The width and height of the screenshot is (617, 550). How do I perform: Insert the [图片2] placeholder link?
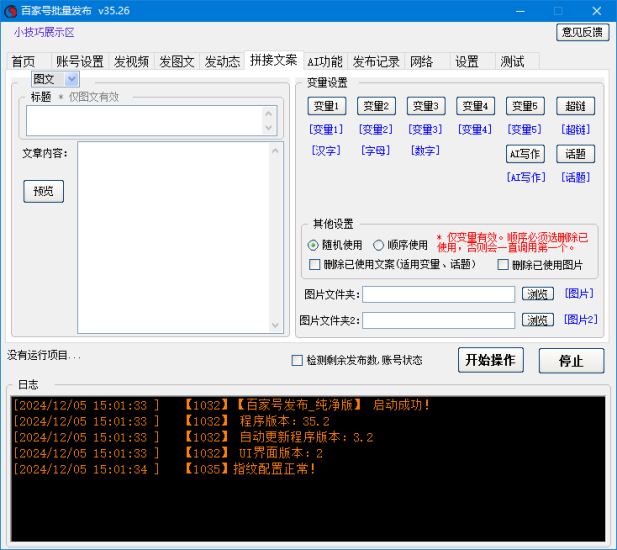point(580,319)
